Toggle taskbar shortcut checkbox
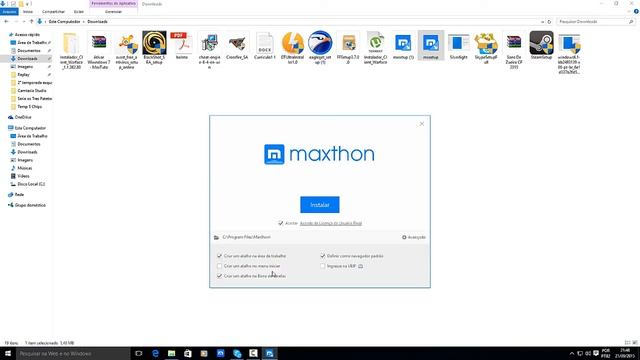Viewport: 640px width, 360px height. (220, 276)
